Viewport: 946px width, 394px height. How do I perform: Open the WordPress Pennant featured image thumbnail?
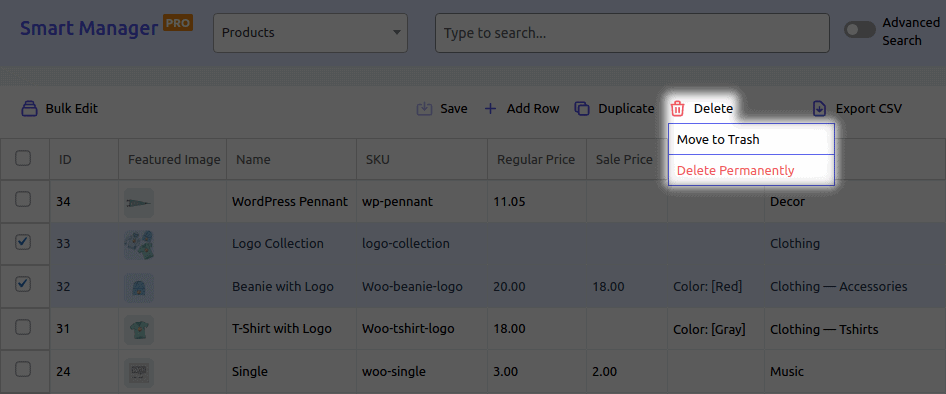click(139, 202)
